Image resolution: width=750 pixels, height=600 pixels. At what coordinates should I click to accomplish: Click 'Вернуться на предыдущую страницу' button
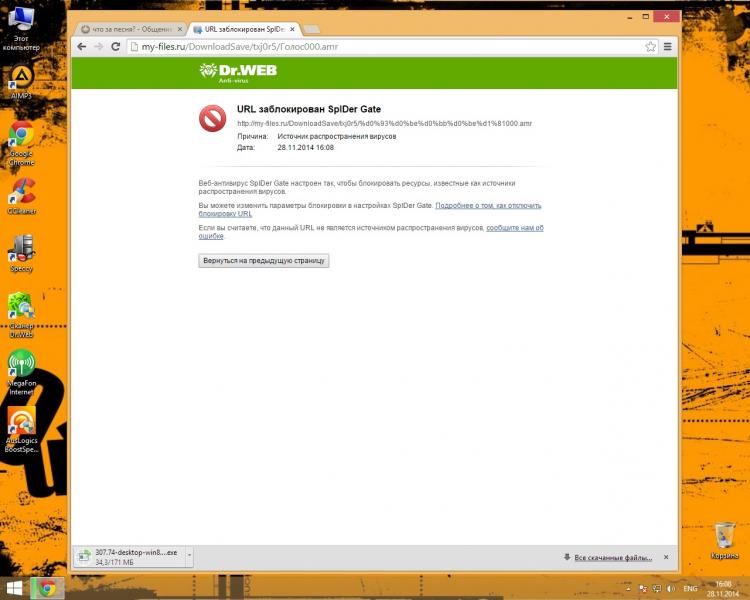pyautogui.click(x=264, y=261)
